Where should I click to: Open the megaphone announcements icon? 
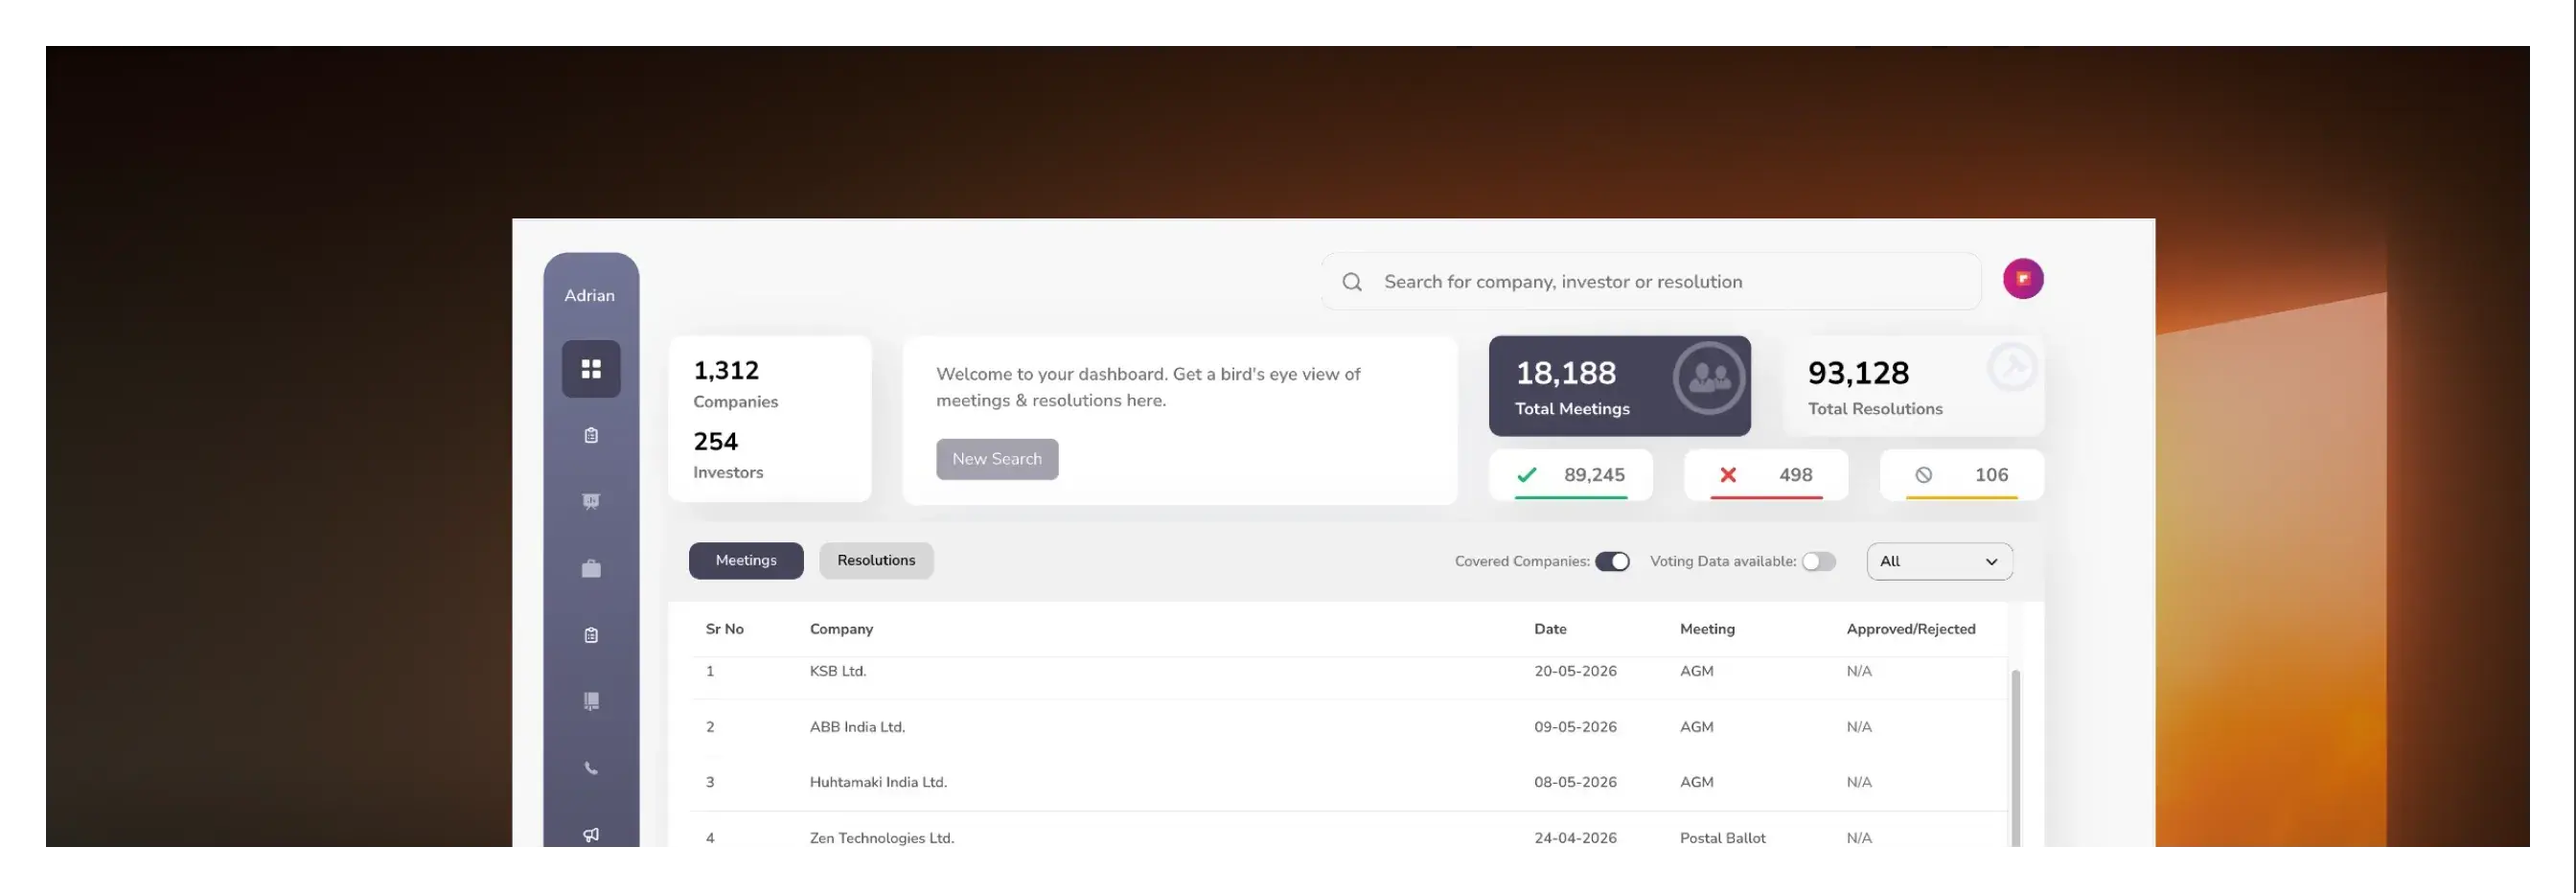(591, 835)
